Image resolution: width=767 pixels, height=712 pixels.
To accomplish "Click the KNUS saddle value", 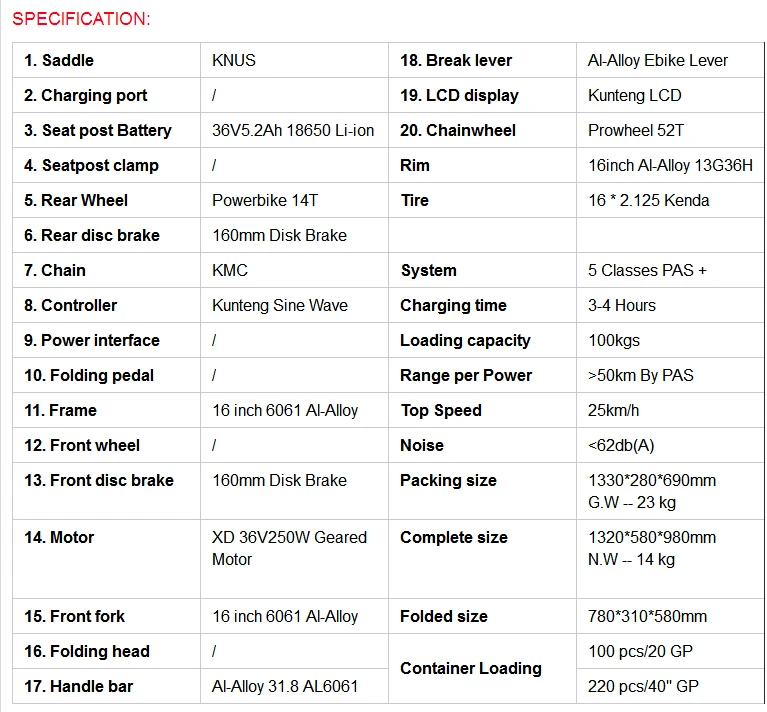I will 234,60.
